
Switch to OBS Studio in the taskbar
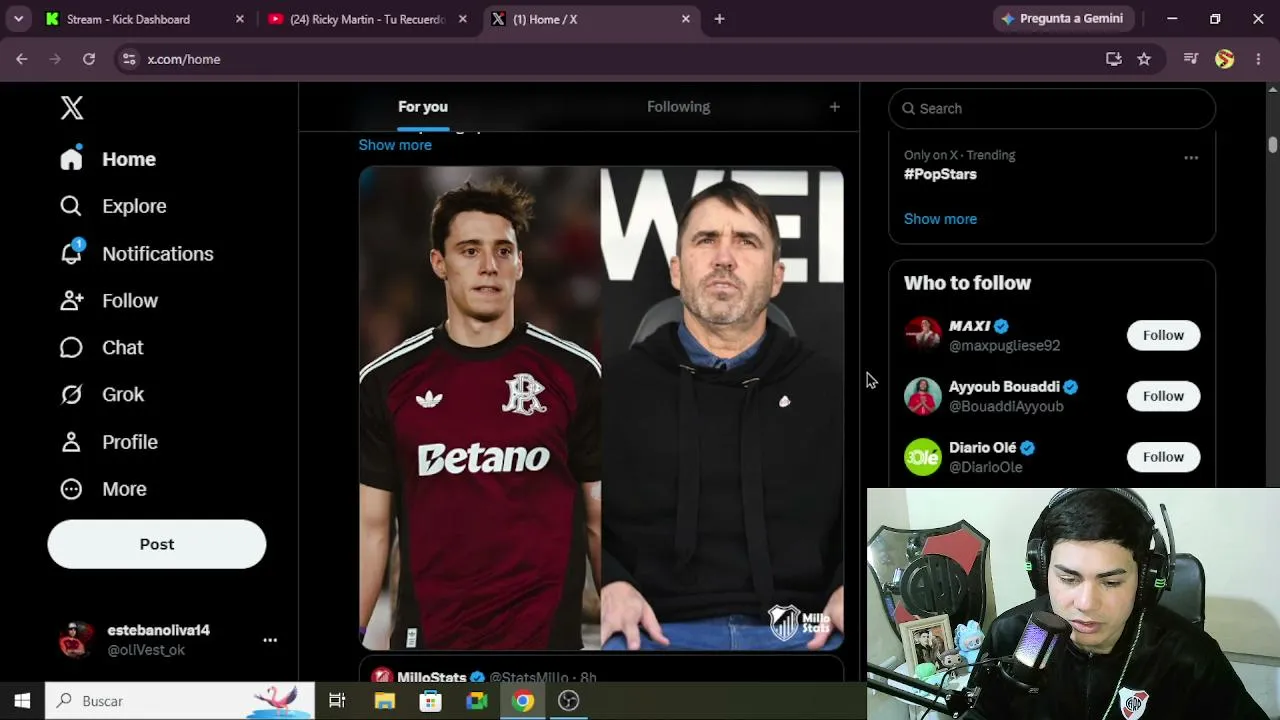point(569,701)
